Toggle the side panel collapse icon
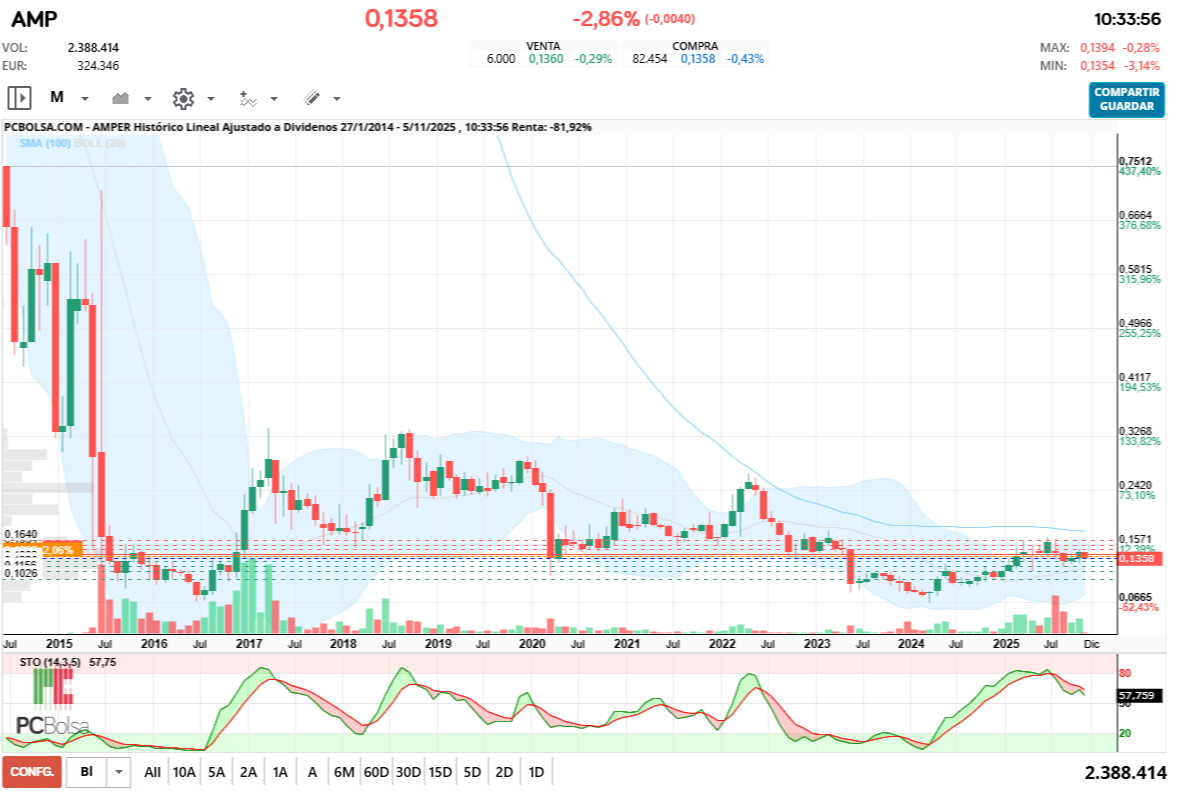Image resolution: width=1180 pixels, height=793 pixels. [19, 98]
